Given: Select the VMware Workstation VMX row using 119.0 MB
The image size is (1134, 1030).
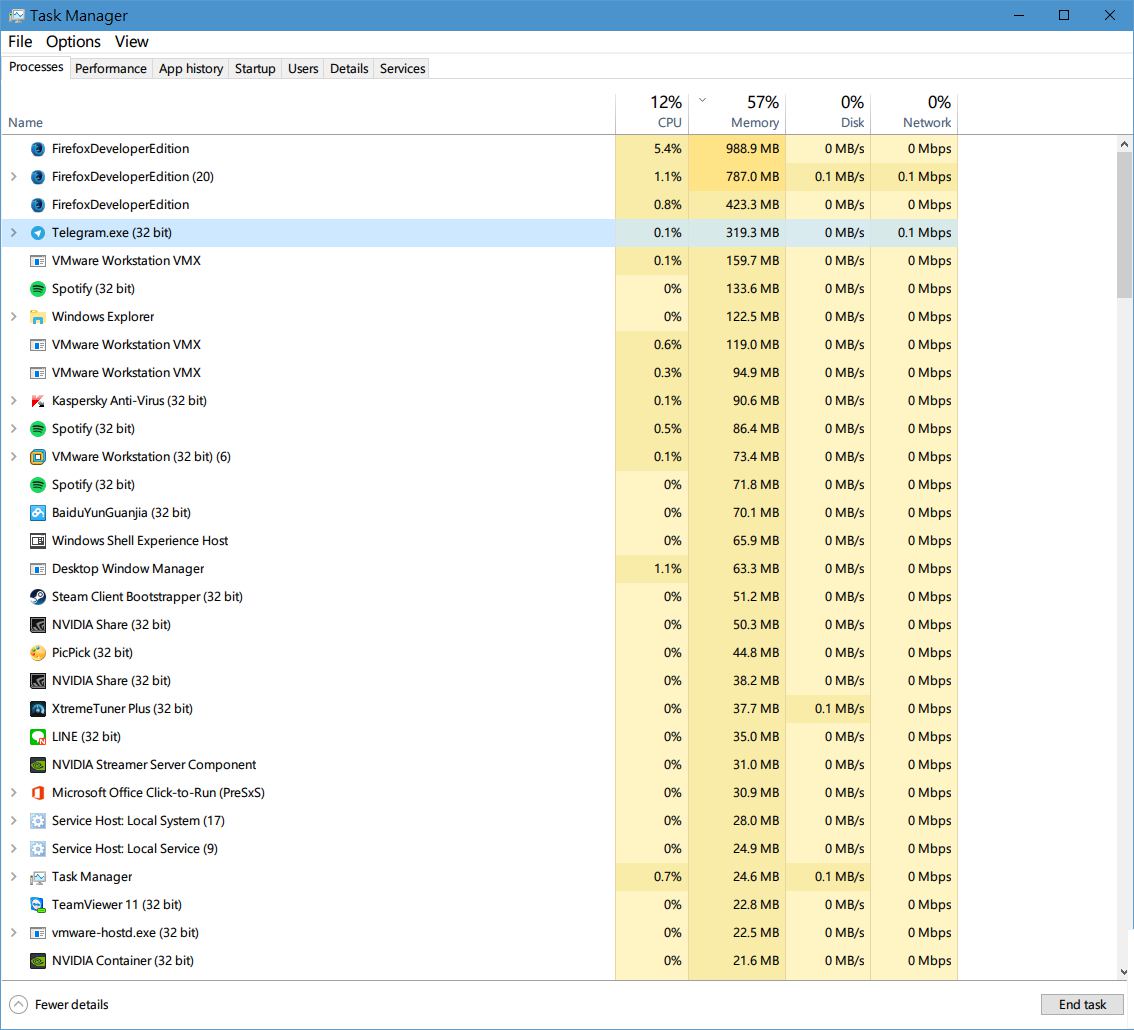Looking at the screenshot, I should 479,345.
